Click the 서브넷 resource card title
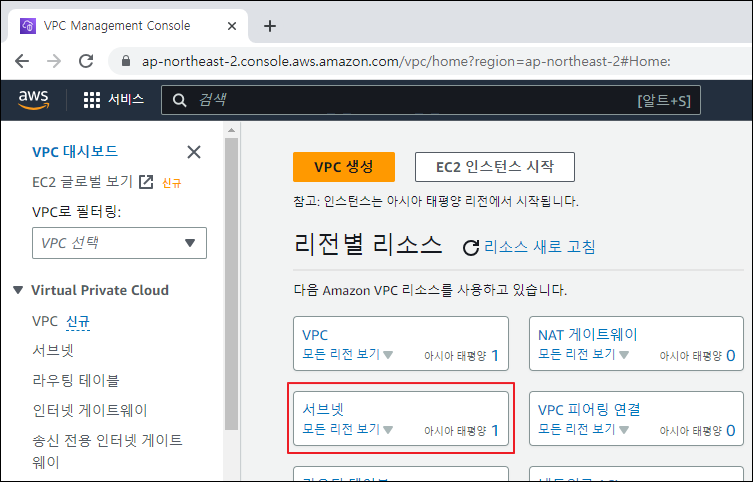This screenshot has height=482, width=753. click(323, 409)
